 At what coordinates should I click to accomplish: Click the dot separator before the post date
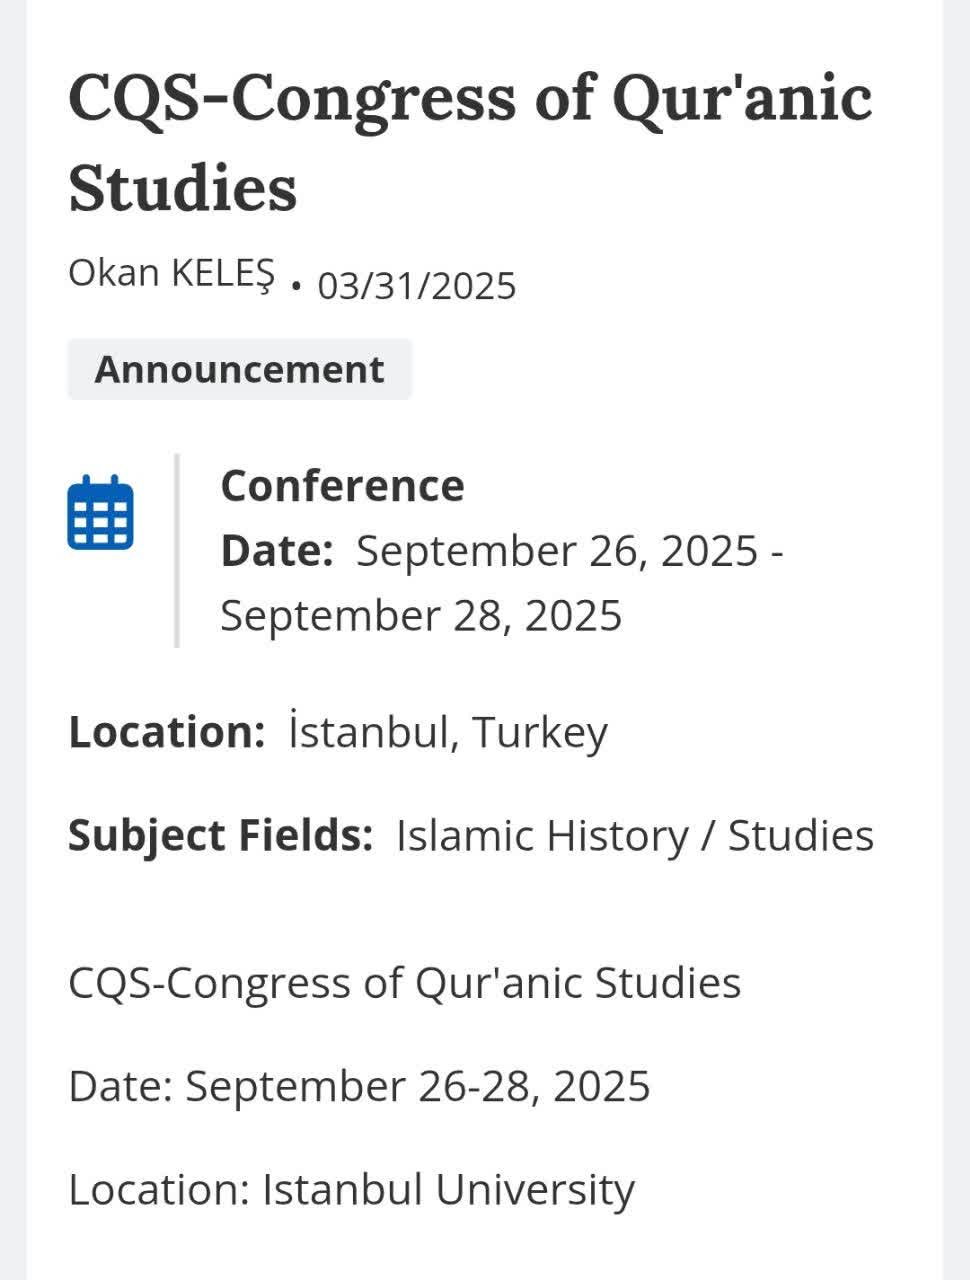point(296,287)
